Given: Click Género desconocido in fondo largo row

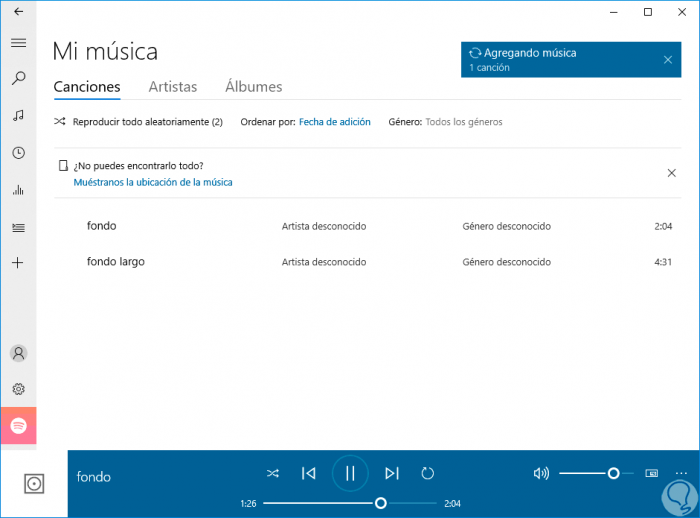Looking at the screenshot, I should click(x=507, y=262).
